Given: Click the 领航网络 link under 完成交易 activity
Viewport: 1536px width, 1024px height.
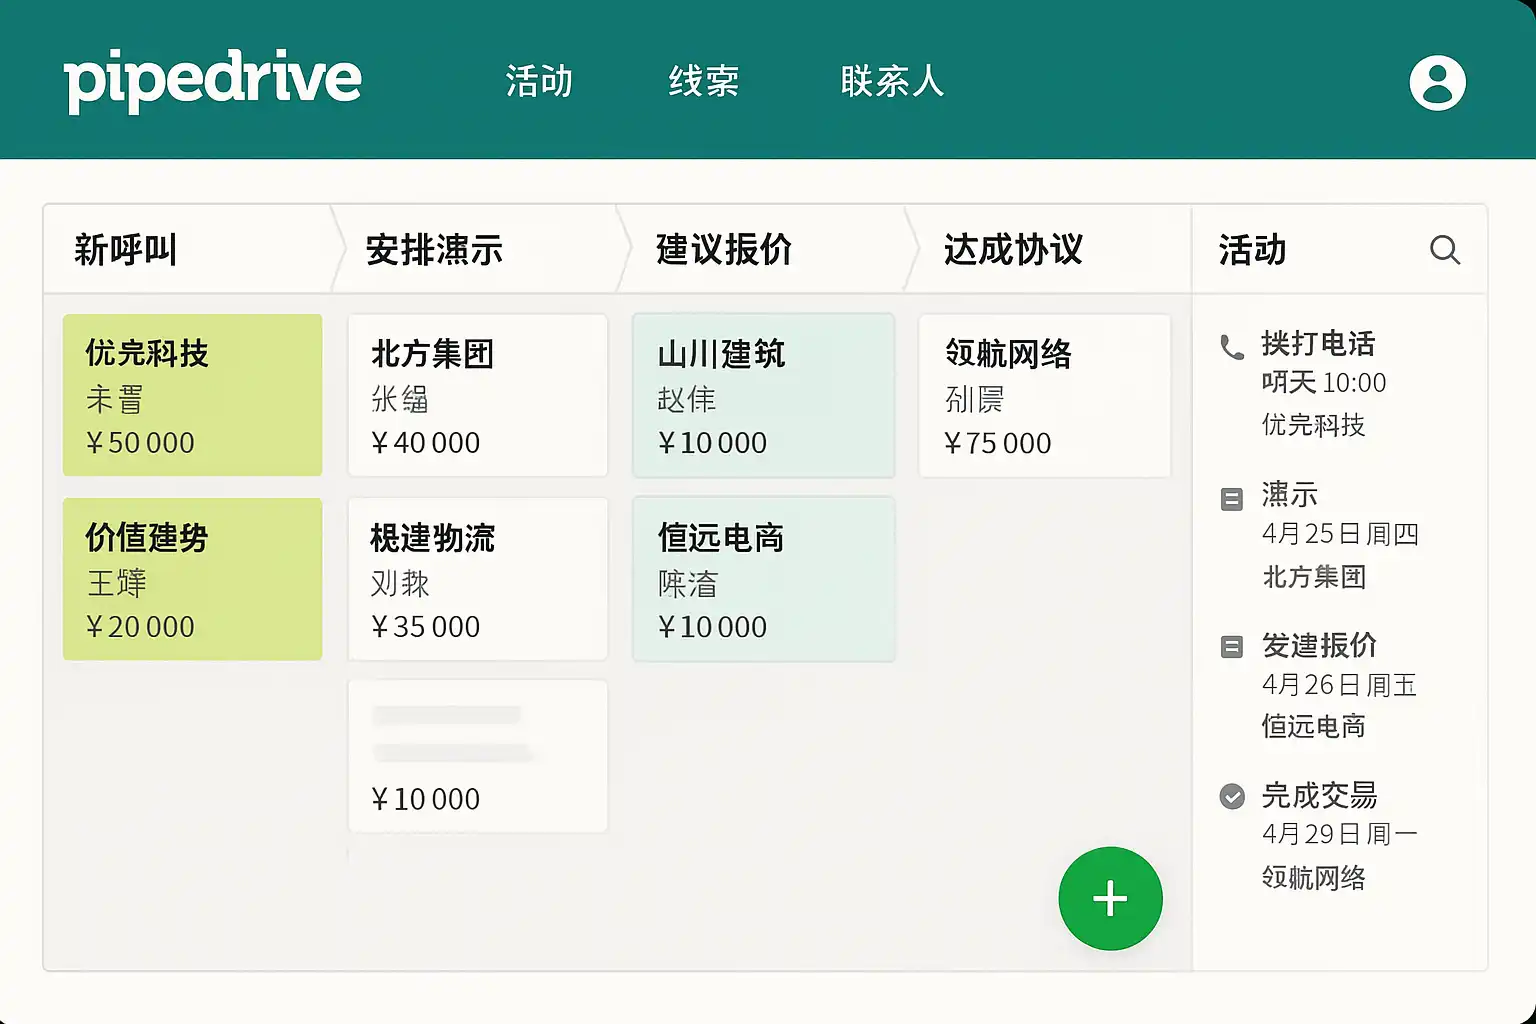Looking at the screenshot, I should coord(1314,877).
